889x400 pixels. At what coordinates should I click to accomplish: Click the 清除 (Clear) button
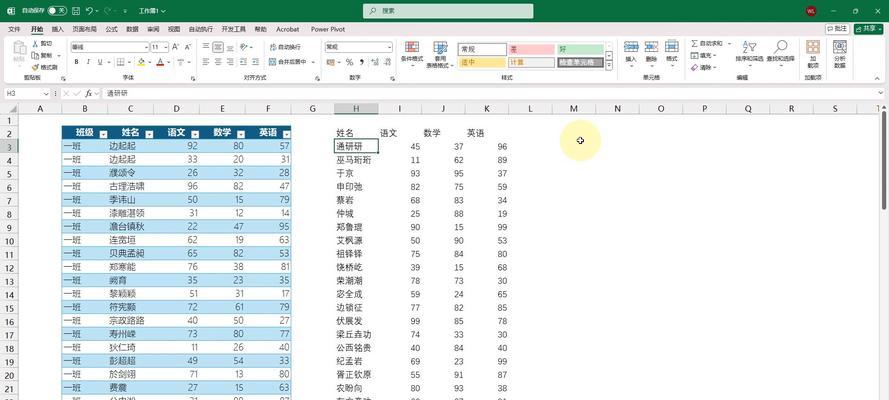704,67
